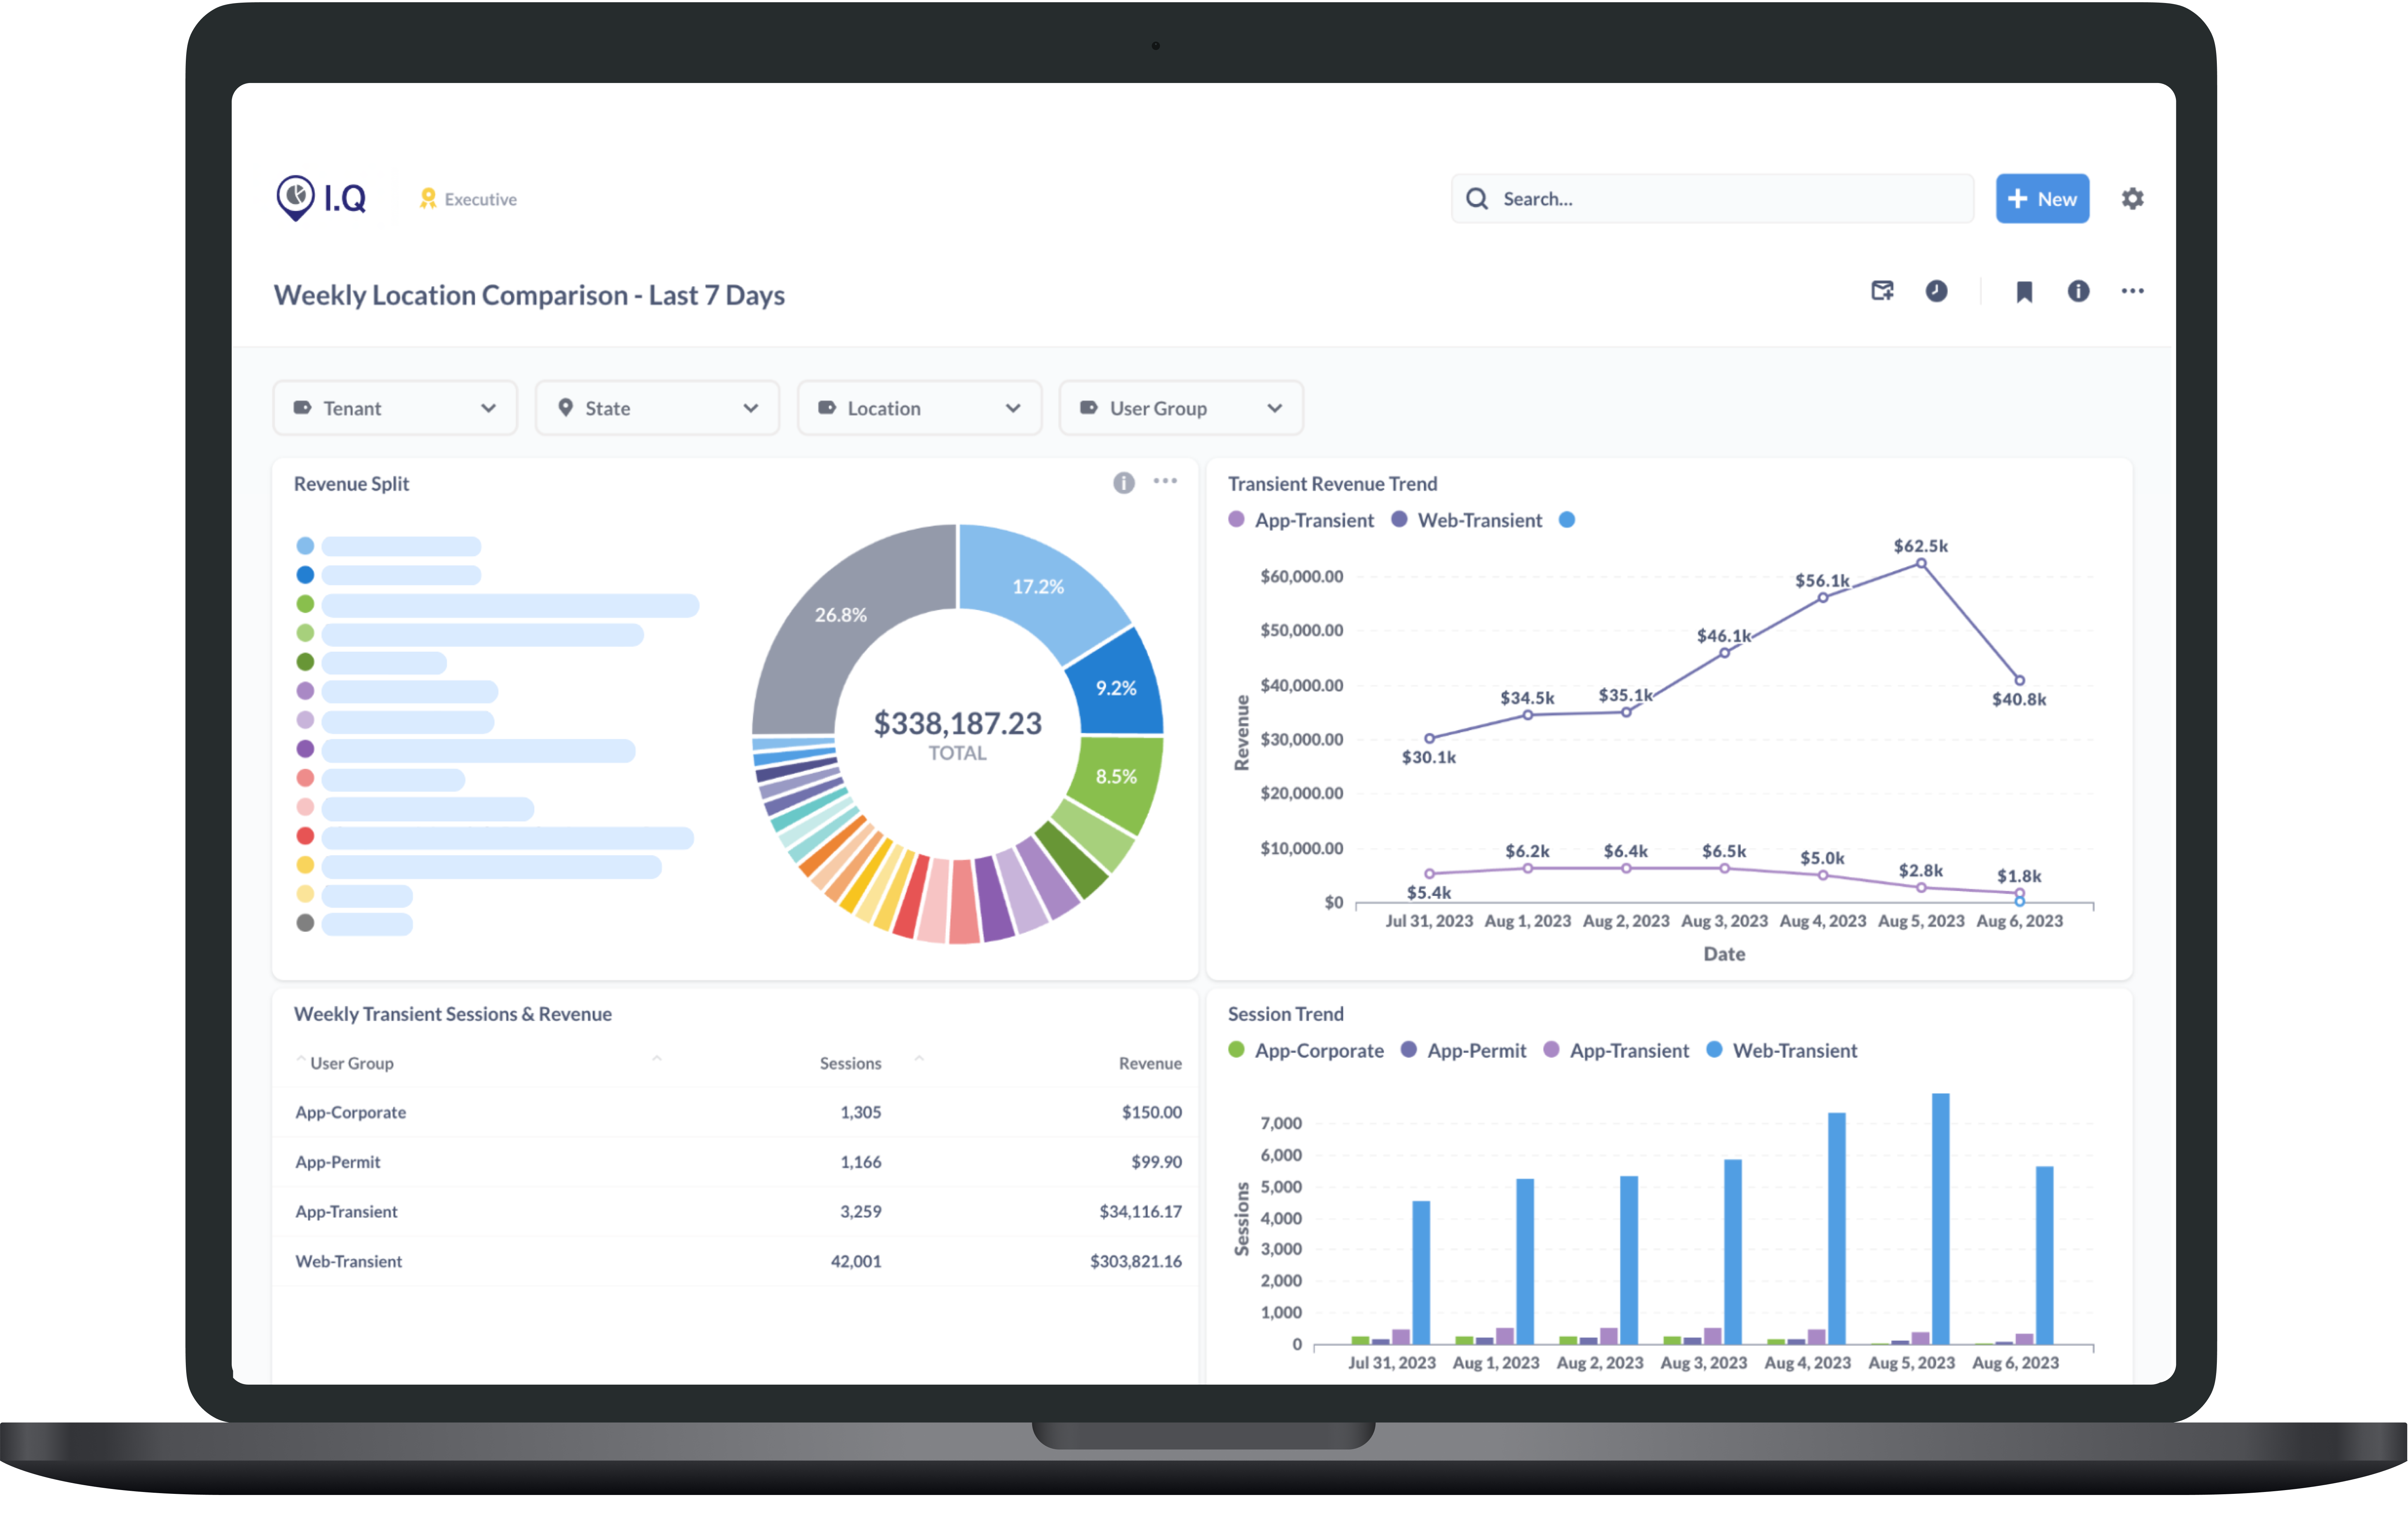Click the clock auto-refresh icon

point(1936,291)
